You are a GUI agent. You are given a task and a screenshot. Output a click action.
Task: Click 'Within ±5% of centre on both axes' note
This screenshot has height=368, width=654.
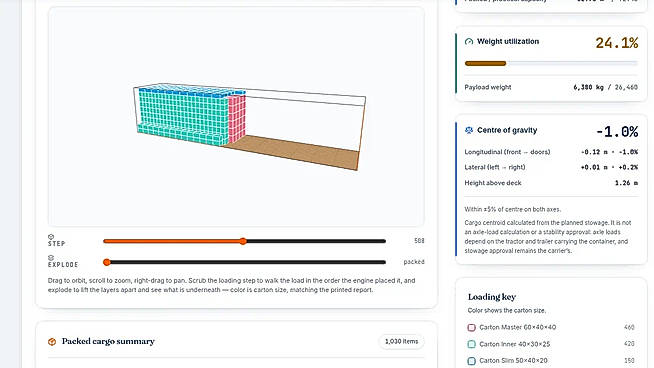click(x=513, y=209)
